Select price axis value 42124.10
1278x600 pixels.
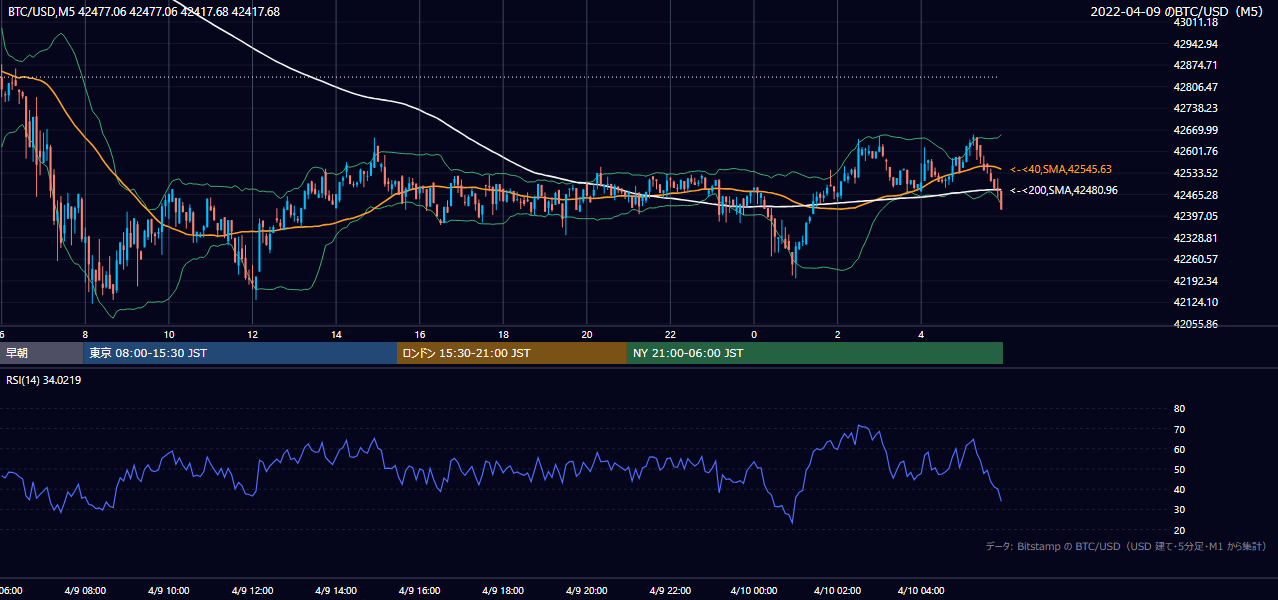tap(1196, 302)
